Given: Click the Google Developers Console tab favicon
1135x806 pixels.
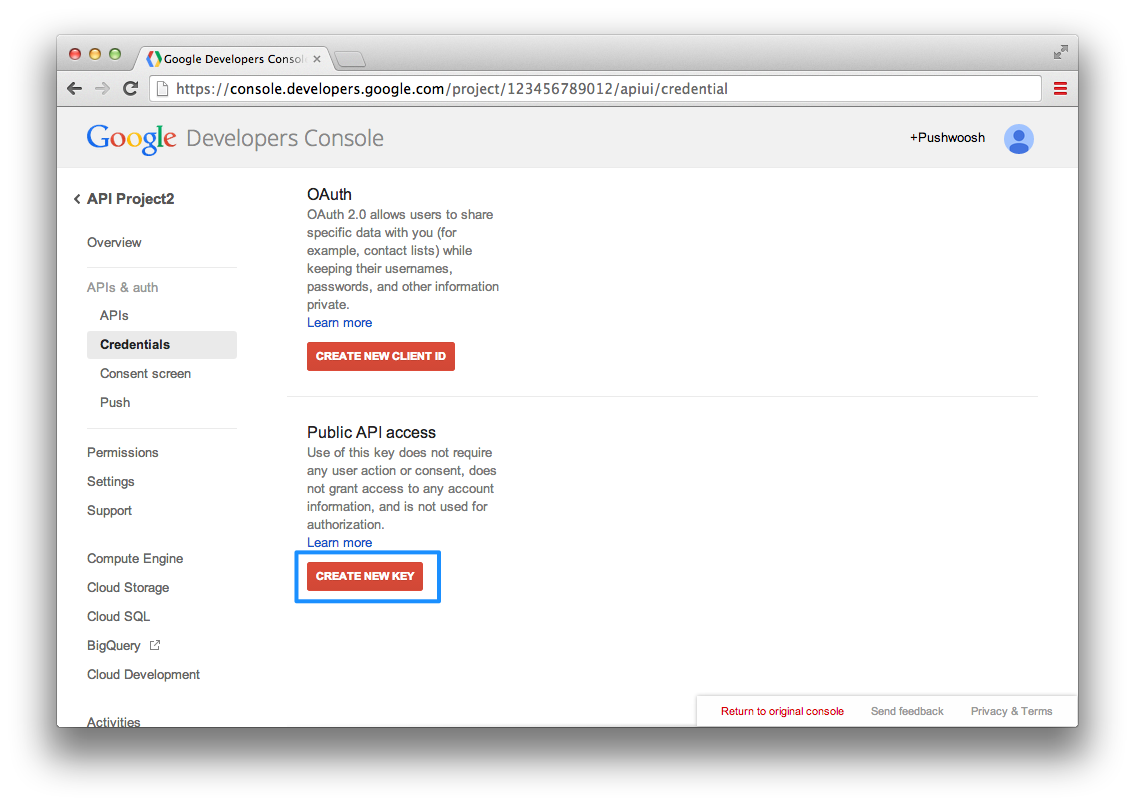Looking at the screenshot, I should click(x=153, y=59).
